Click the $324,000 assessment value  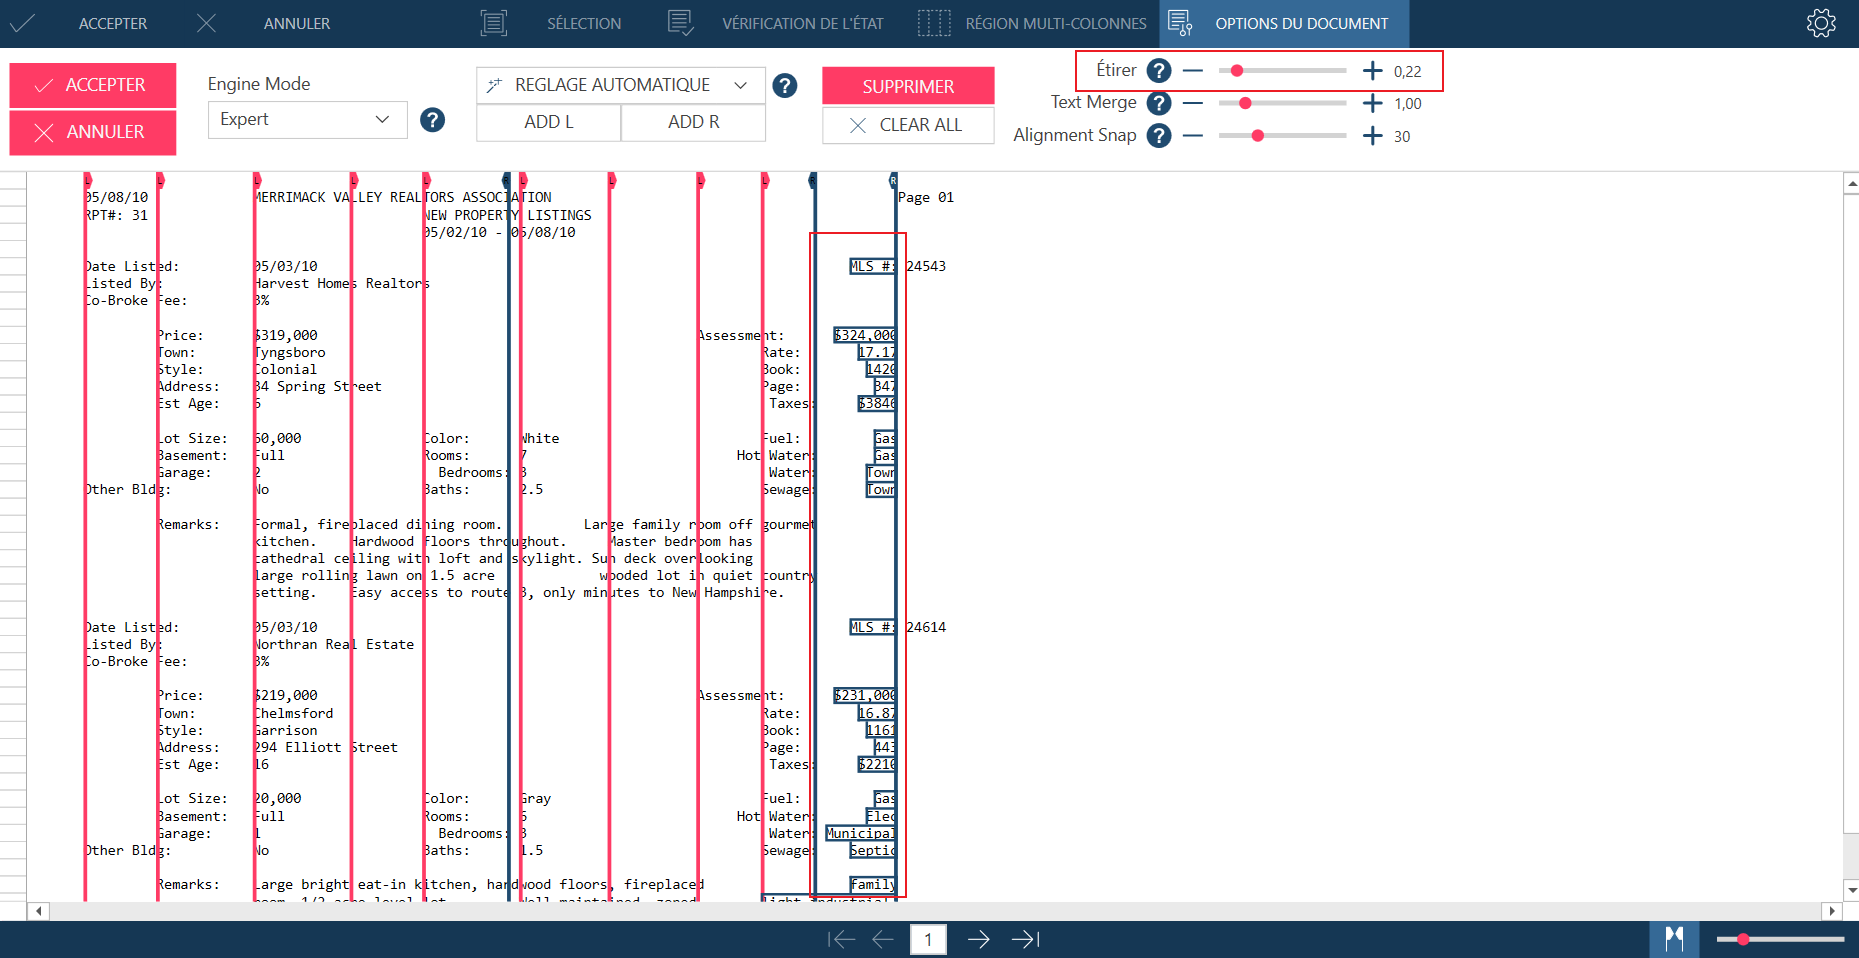pyautogui.click(x=865, y=335)
